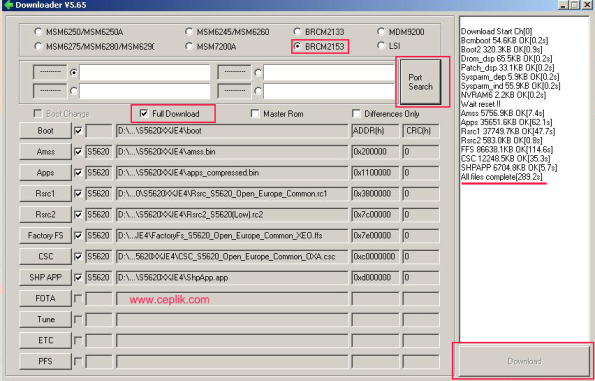Toggle the Full Download checkbox
Screen dimensions: 595x381
(143, 113)
